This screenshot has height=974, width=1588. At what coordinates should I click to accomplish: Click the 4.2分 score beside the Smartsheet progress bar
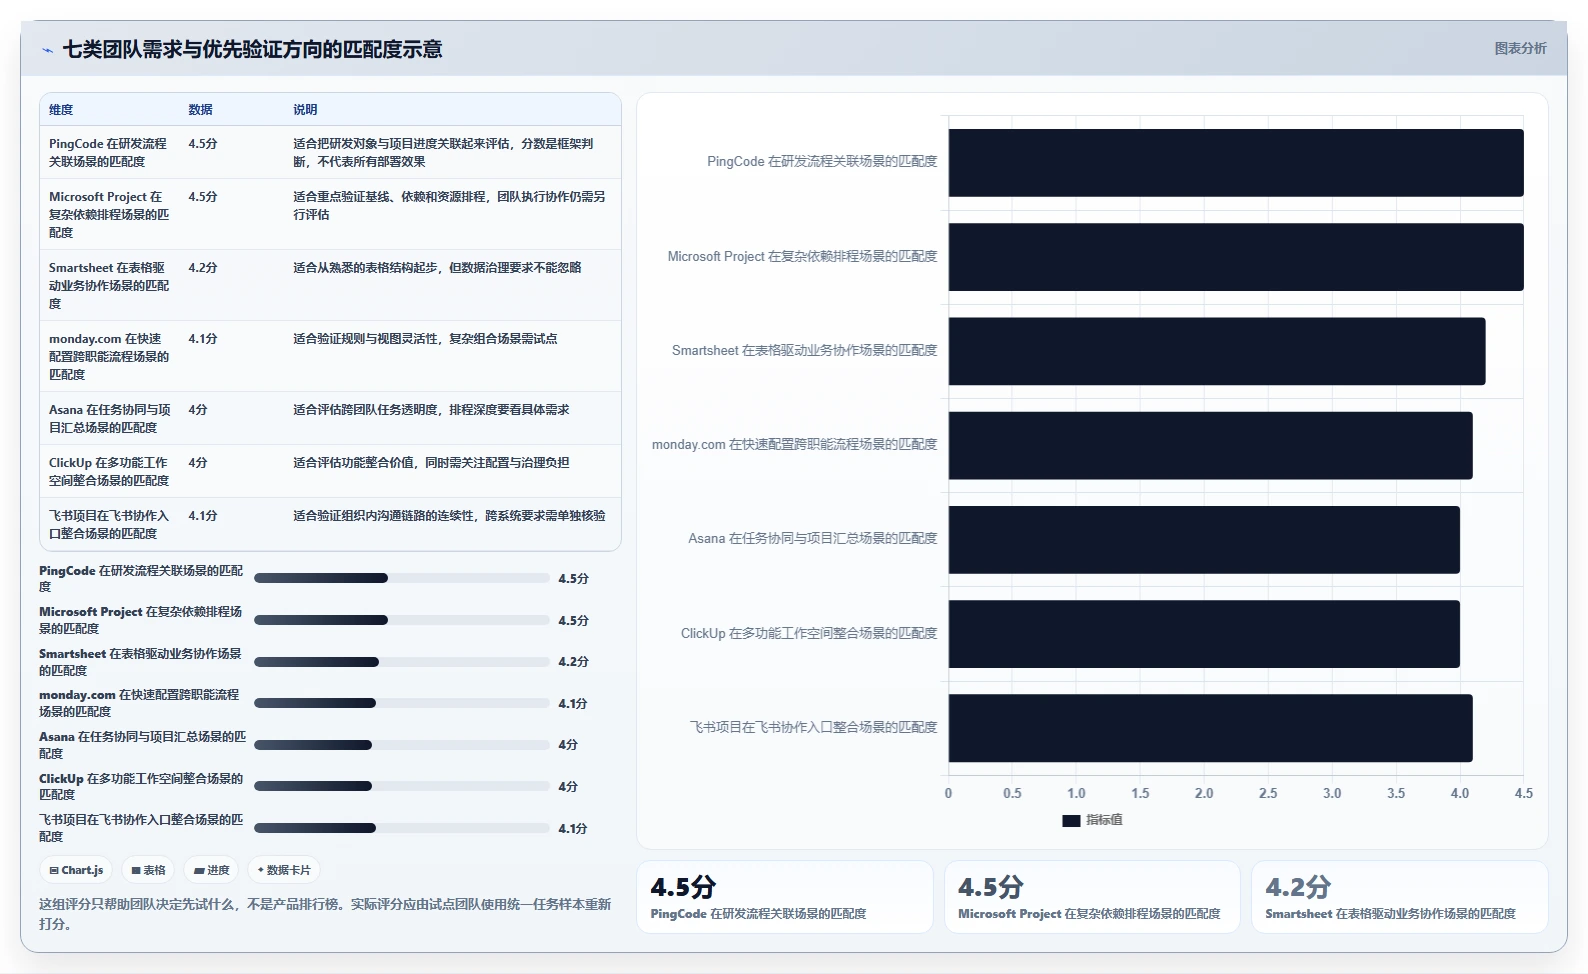tap(574, 662)
